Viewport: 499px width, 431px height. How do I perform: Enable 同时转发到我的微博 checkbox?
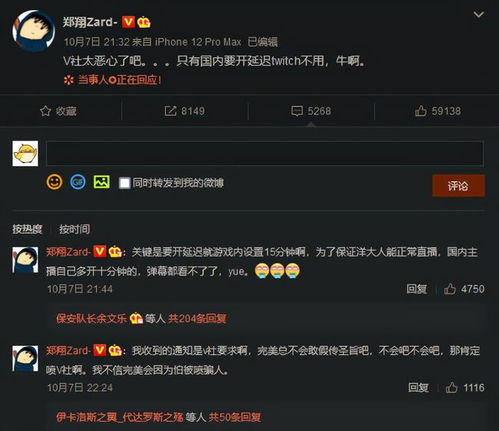click(124, 183)
